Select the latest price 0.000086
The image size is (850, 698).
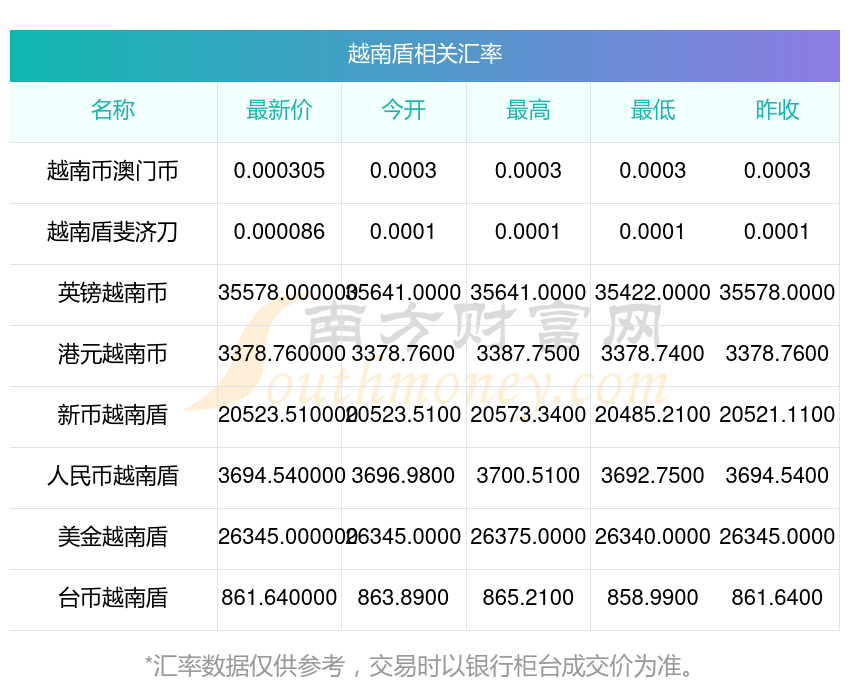[x=279, y=232]
